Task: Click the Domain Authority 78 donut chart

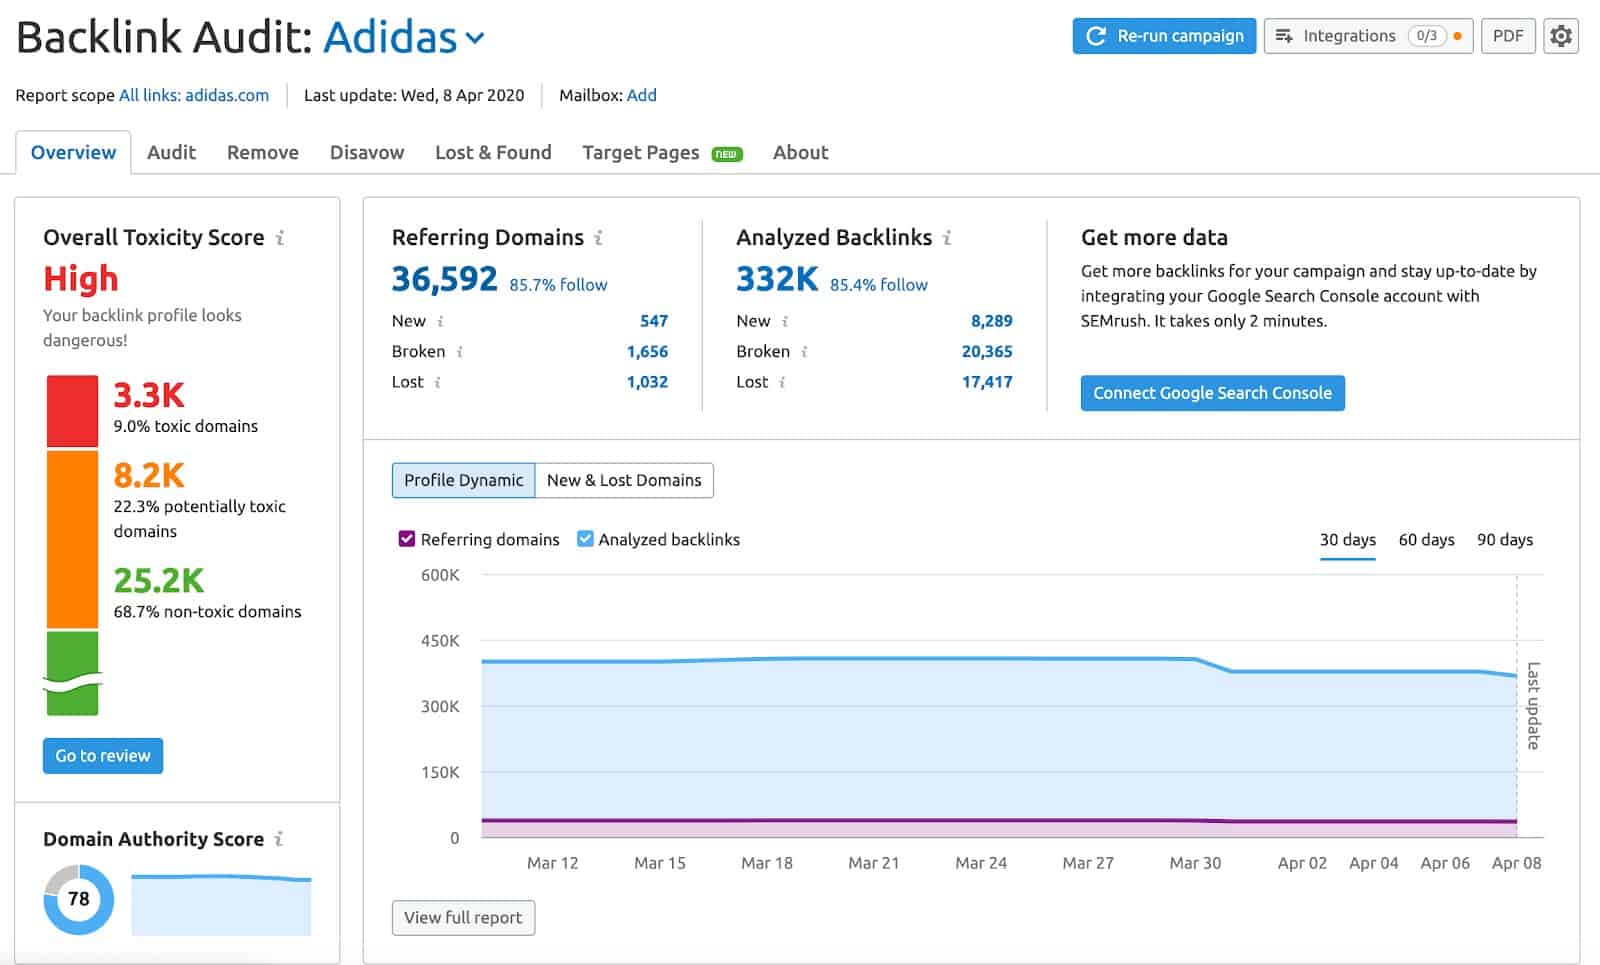Action: tap(78, 899)
